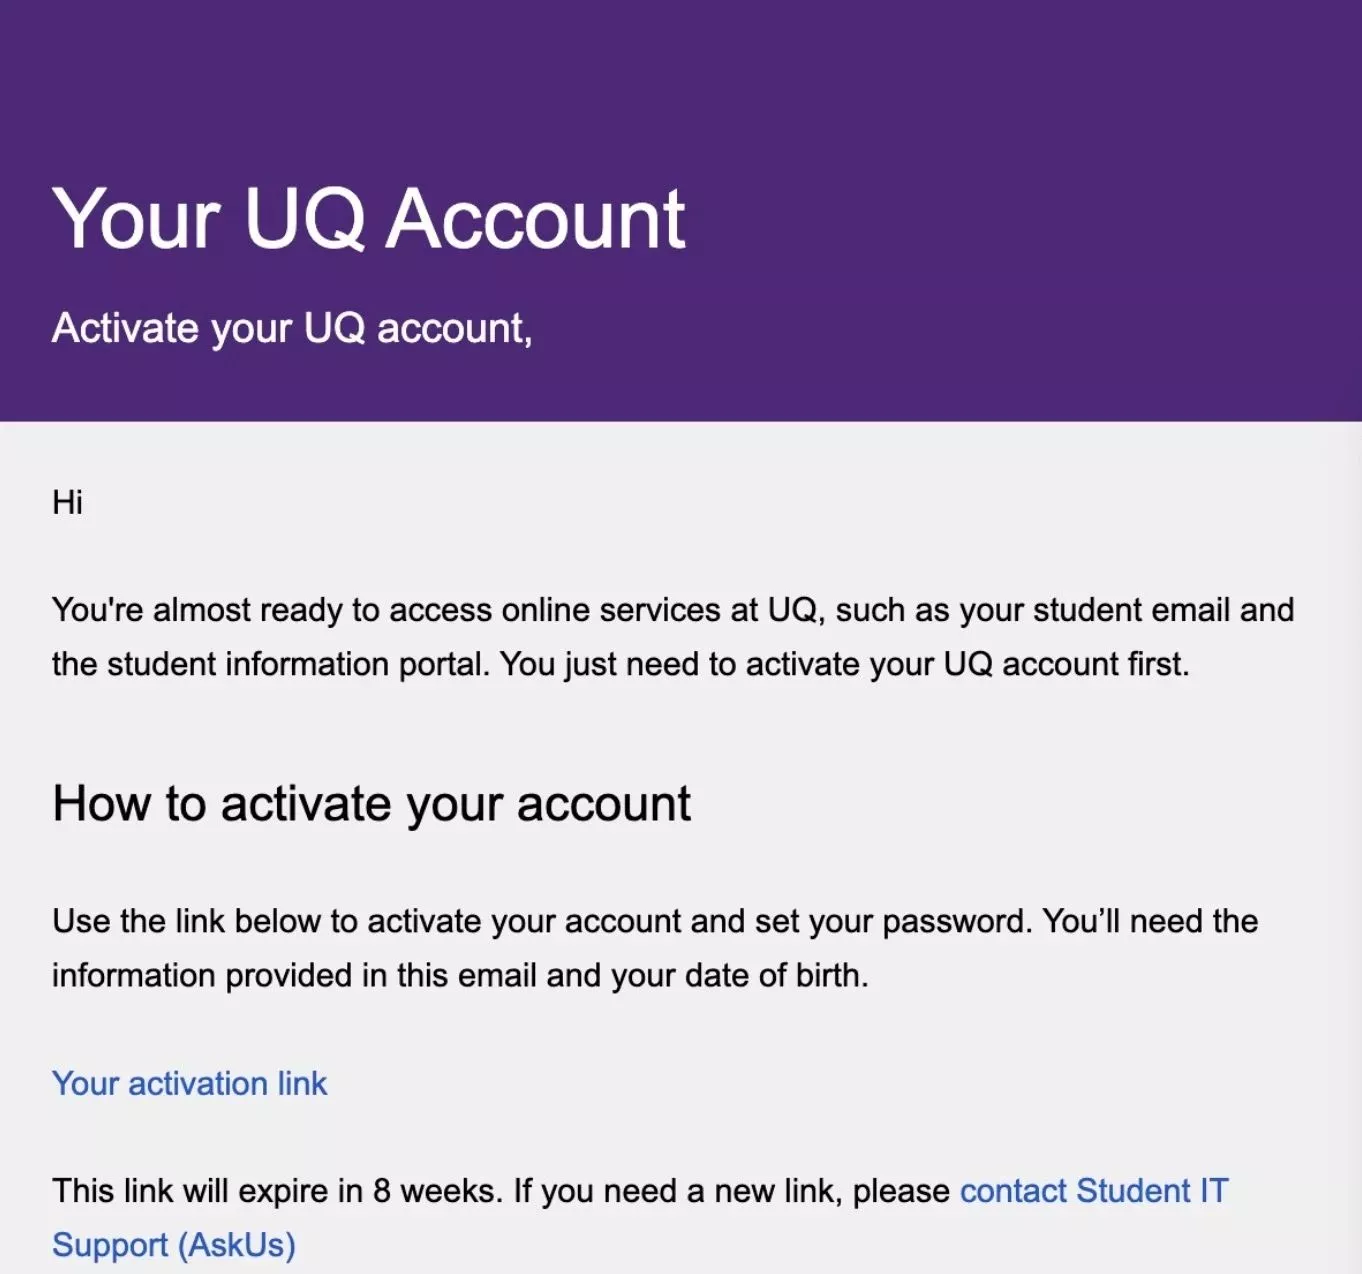1362x1274 pixels.
Task: Select the 'Activate your UQ account,' subtitle
Action: click(292, 328)
